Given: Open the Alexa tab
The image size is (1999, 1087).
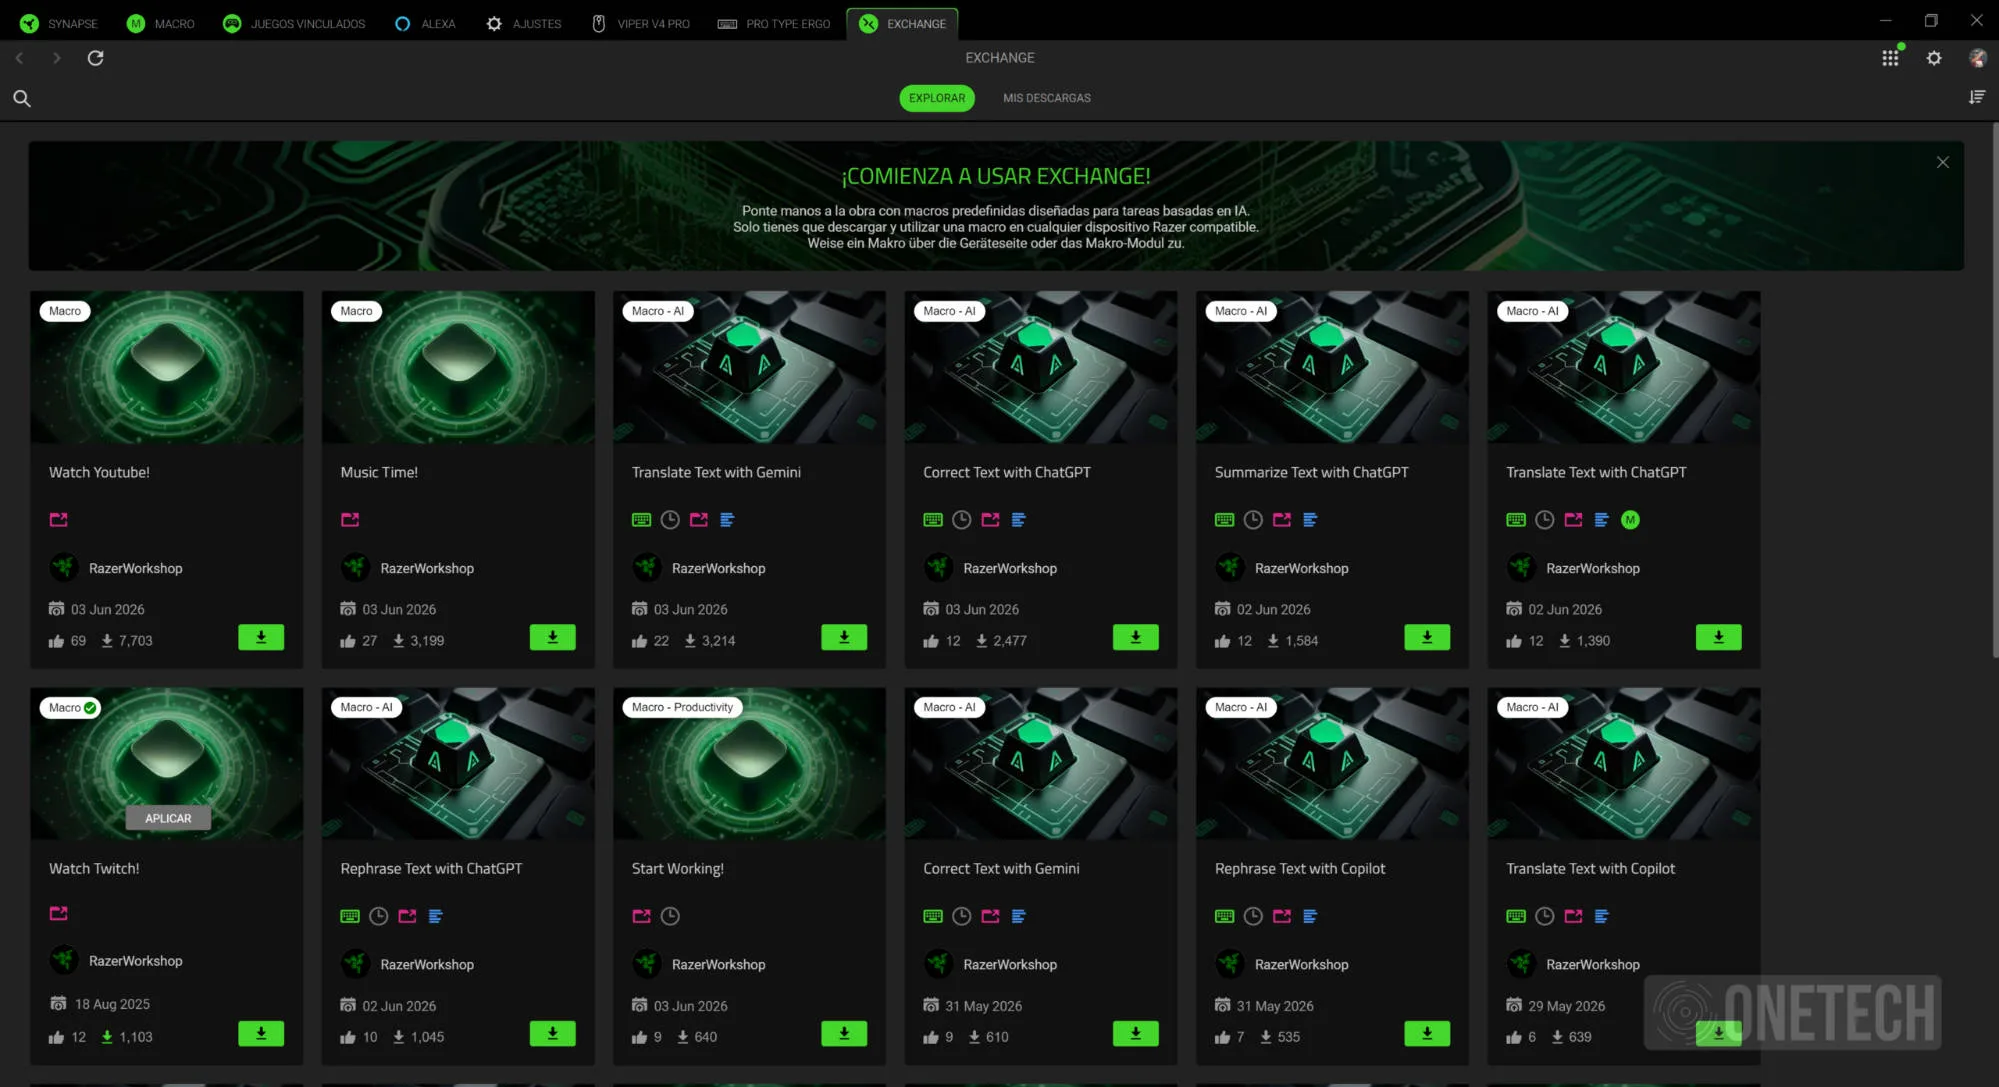Looking at the screenshot, I should pos(425,24).
